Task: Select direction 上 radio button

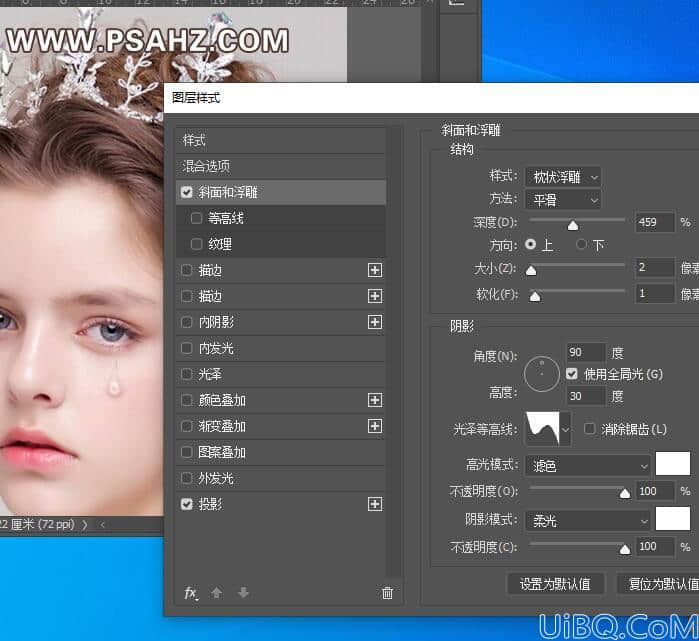Action: (x=530, y=244)
